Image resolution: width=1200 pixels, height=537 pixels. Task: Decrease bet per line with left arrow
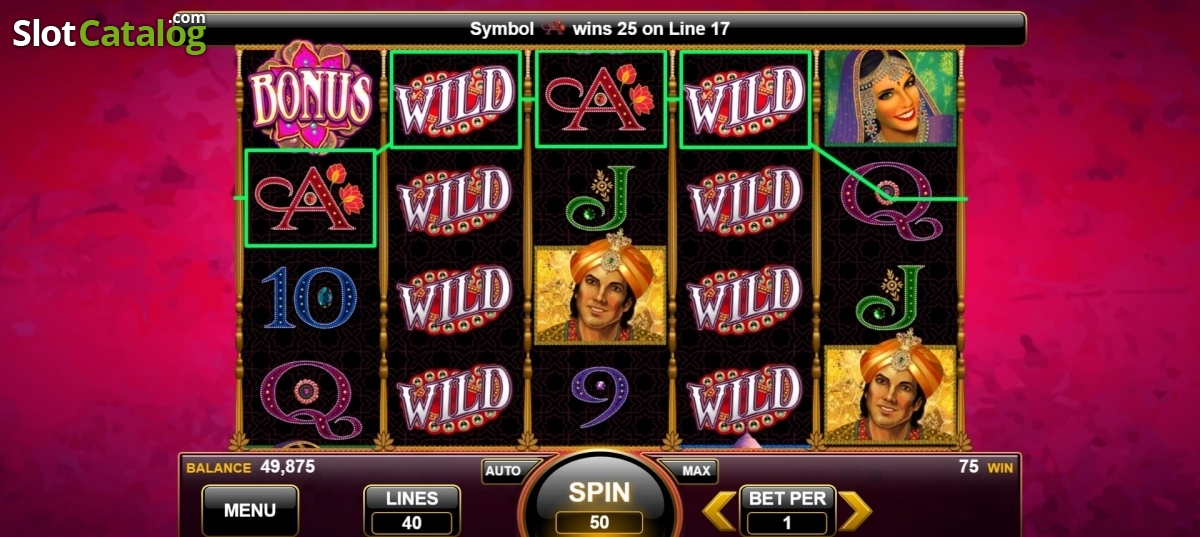719,510
